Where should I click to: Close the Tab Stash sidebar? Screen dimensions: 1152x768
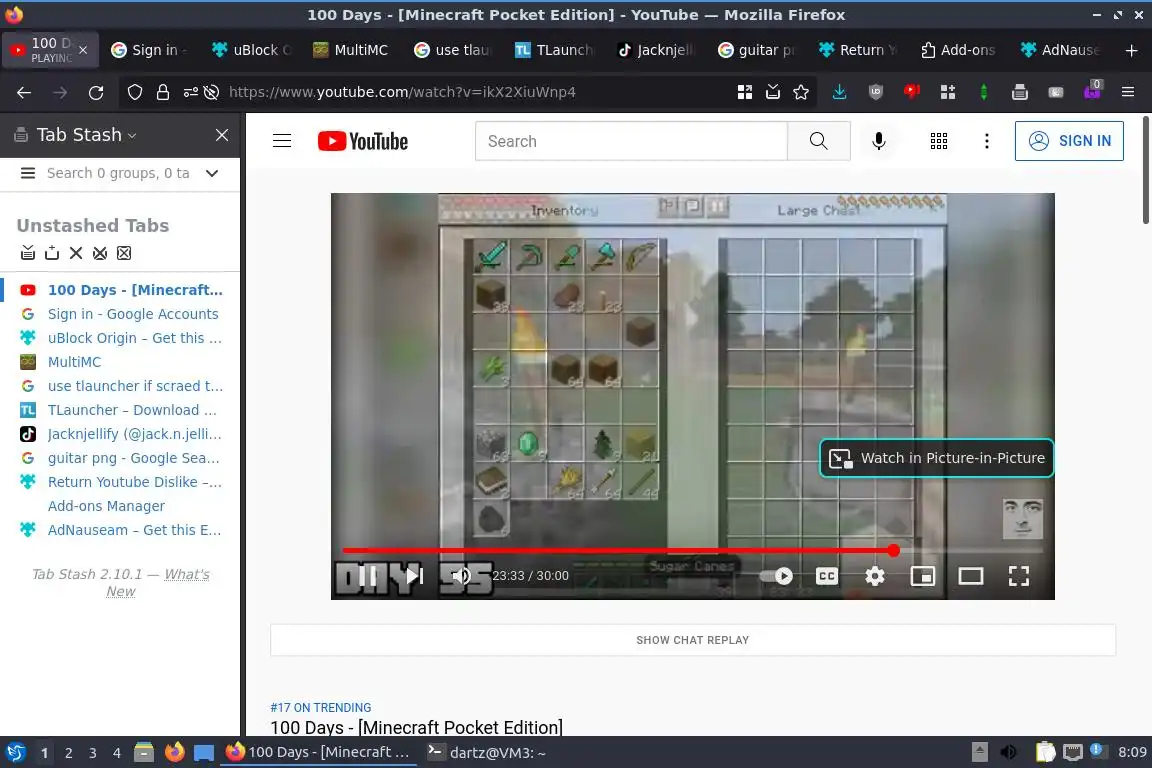coord(222,135)
